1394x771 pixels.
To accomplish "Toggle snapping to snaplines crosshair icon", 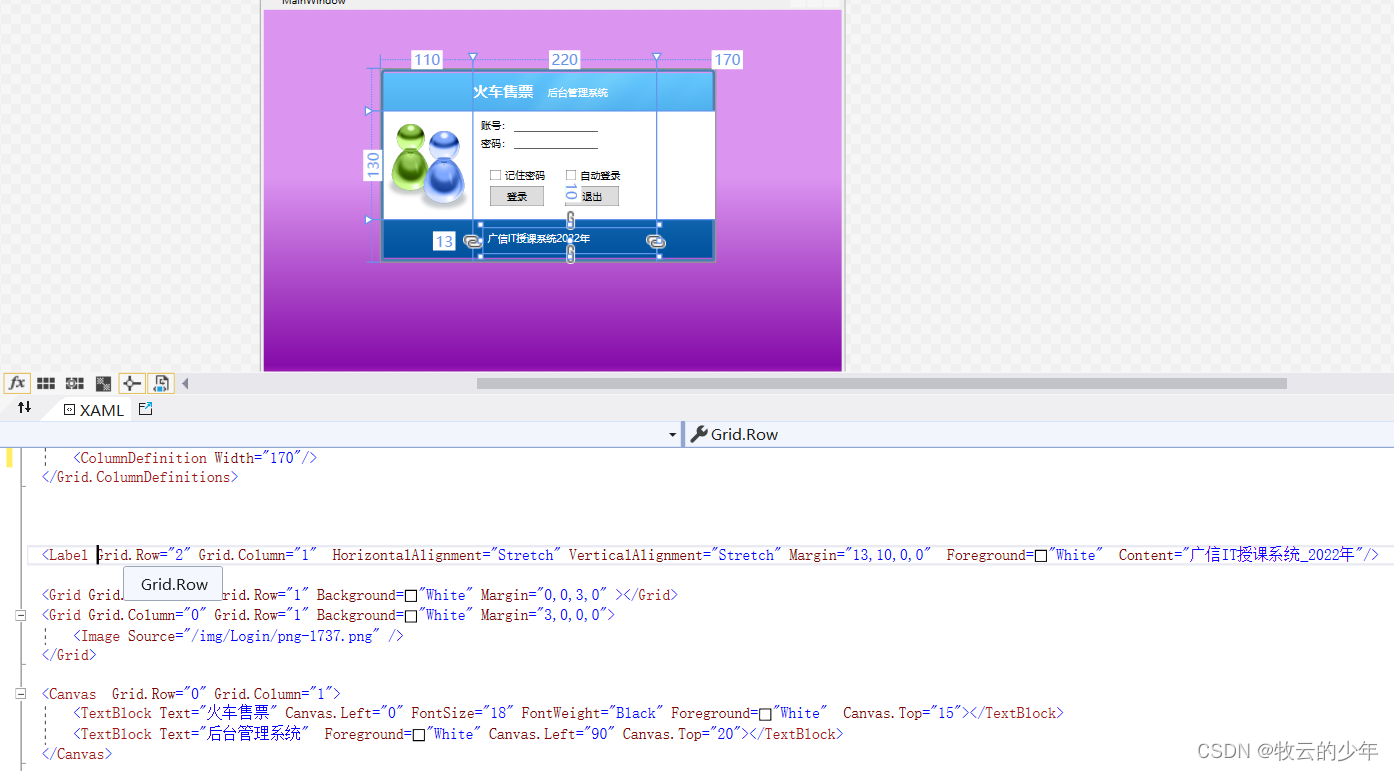I will 132,383.
